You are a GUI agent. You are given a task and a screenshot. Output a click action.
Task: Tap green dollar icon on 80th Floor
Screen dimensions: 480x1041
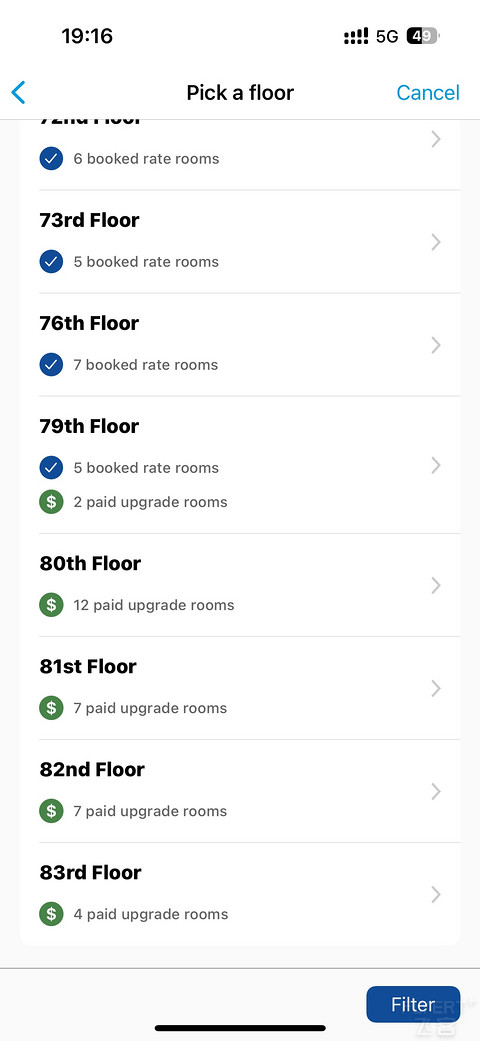point(51,605)
